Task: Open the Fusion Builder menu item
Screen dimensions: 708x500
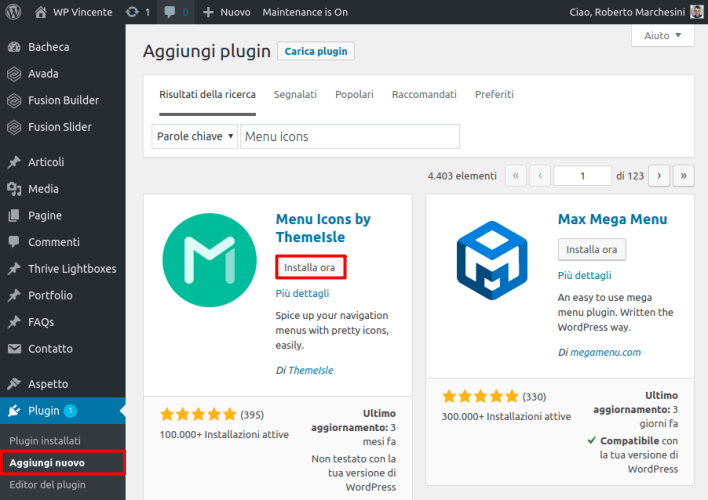Action: click(x=64, y=100)
